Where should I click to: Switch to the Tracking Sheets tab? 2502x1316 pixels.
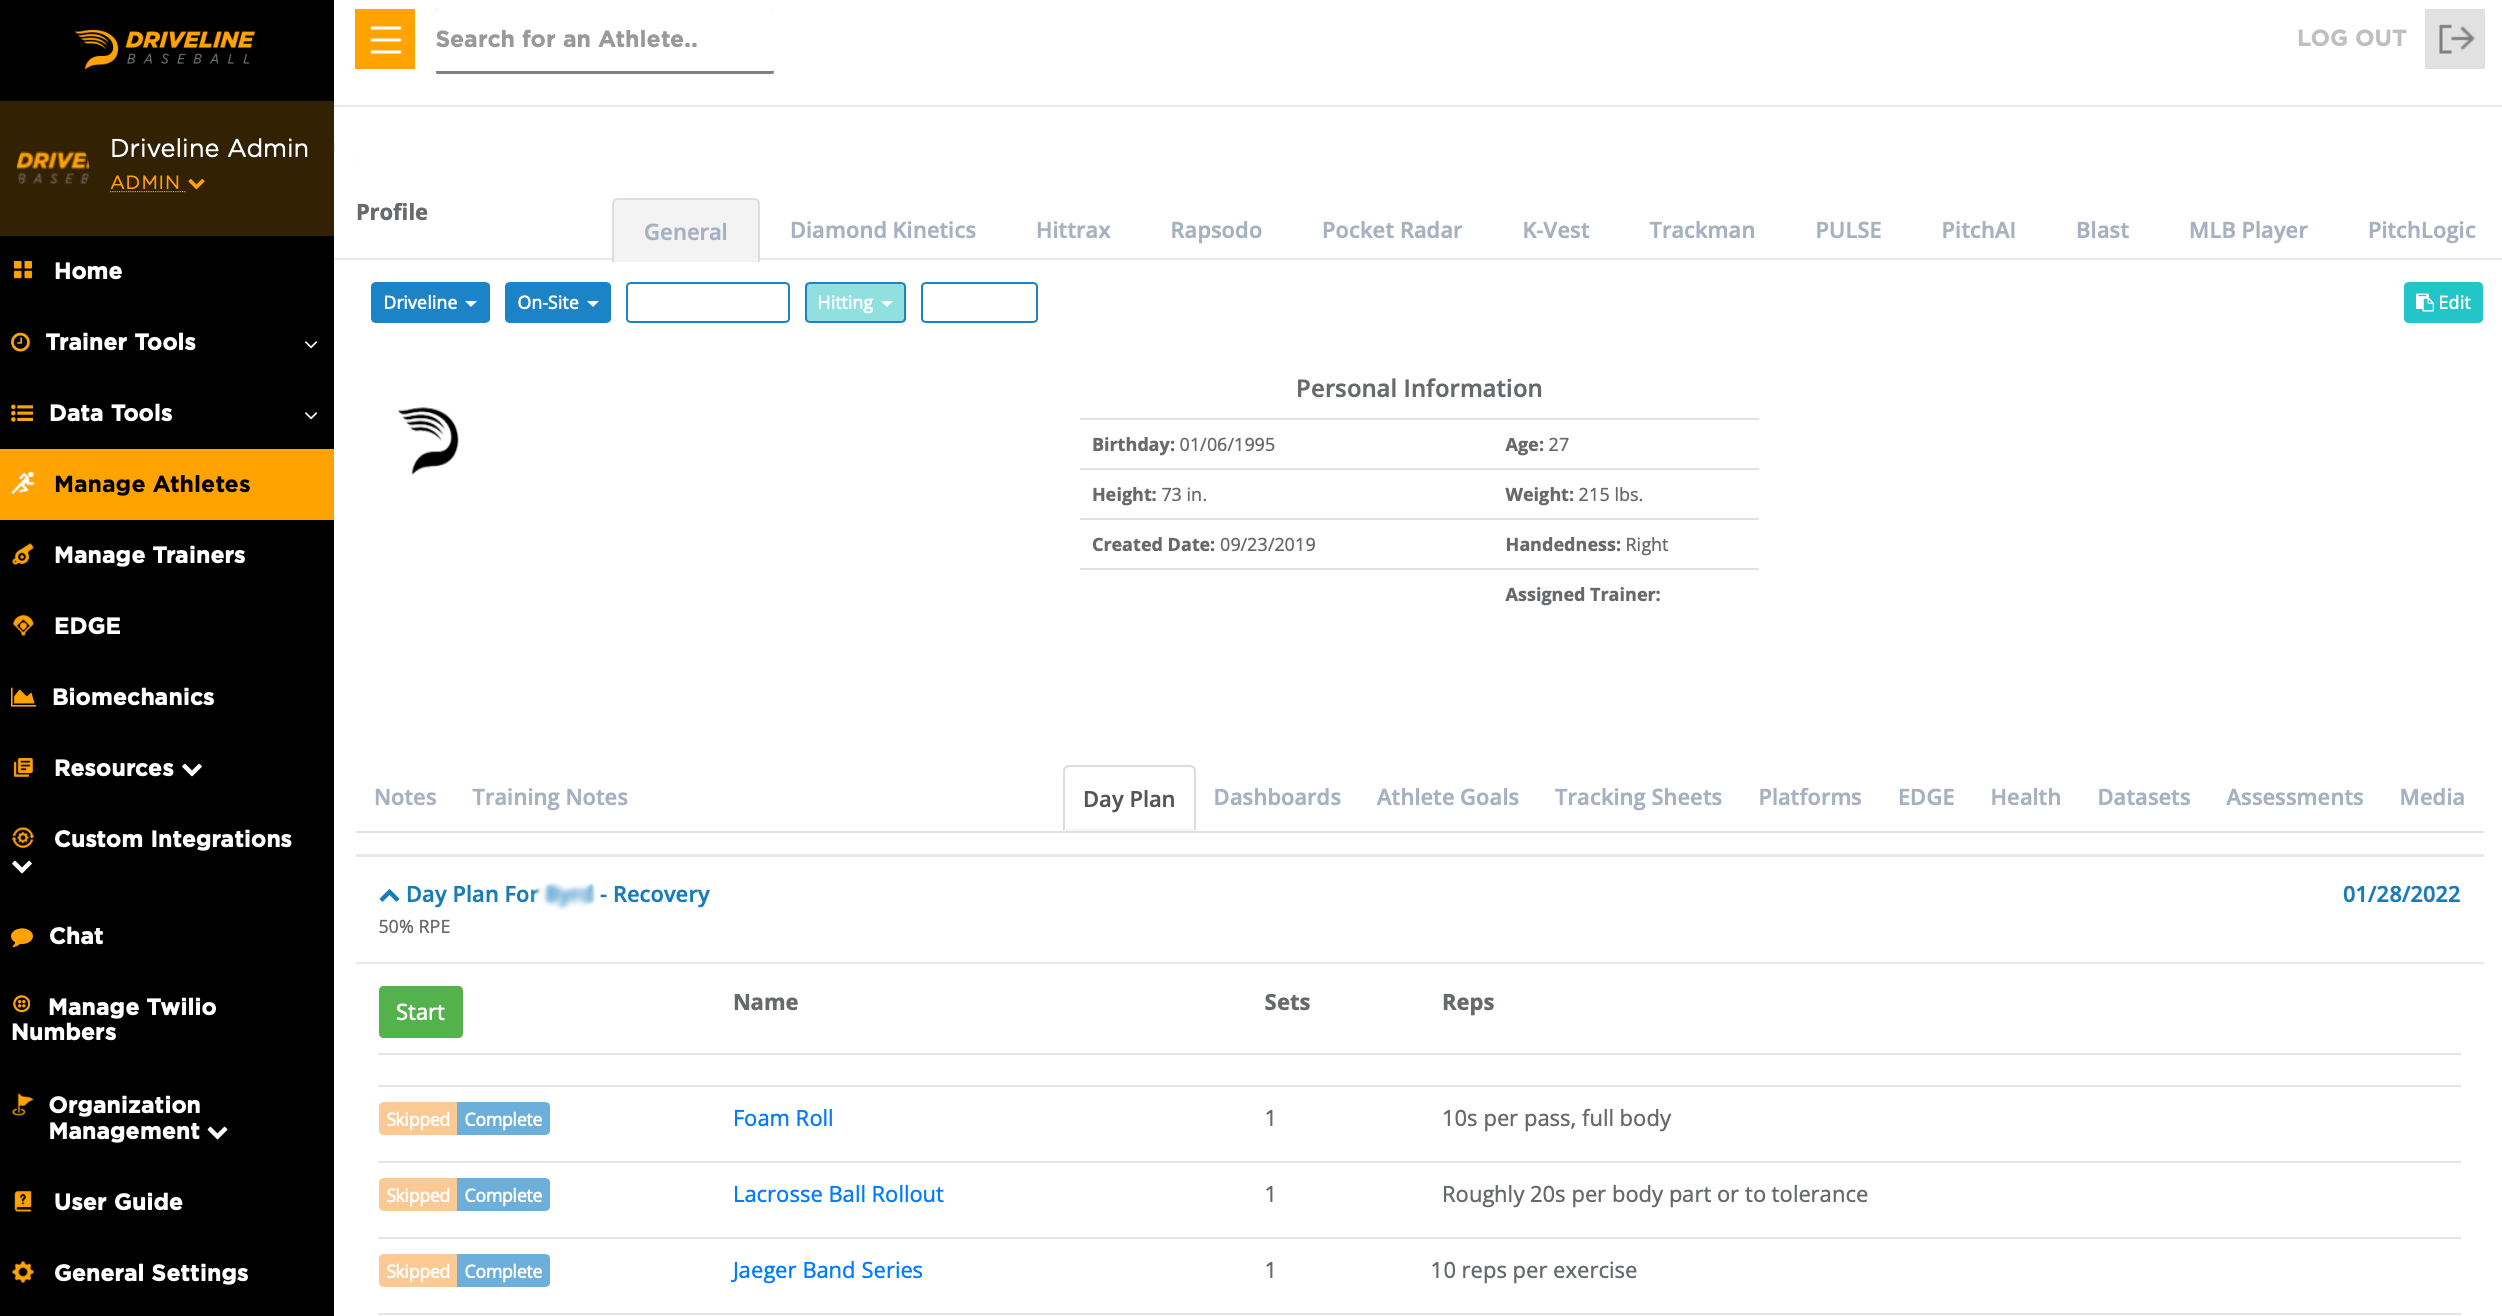[1638, 797]
